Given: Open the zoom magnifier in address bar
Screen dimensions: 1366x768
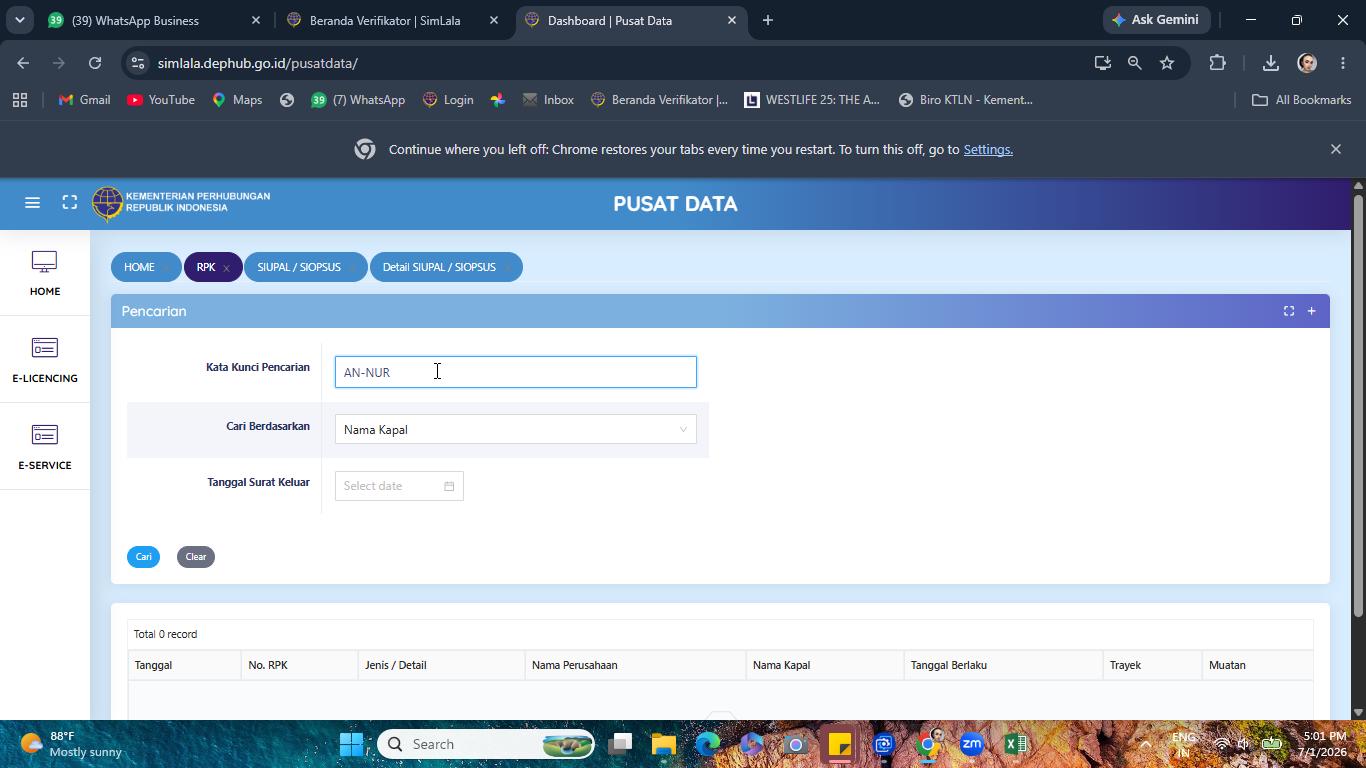Looking at the screenshot, I should pos(1134,63).
